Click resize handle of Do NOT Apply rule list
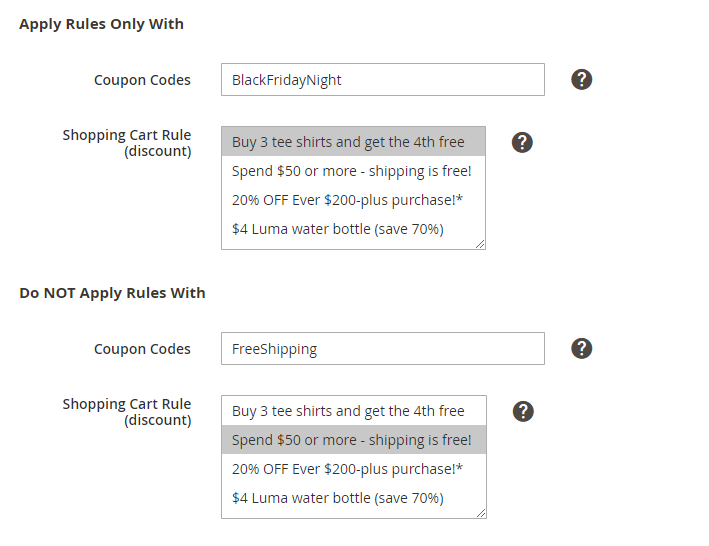Viewport: 709px width, 546px height. (x=480, y=512)
